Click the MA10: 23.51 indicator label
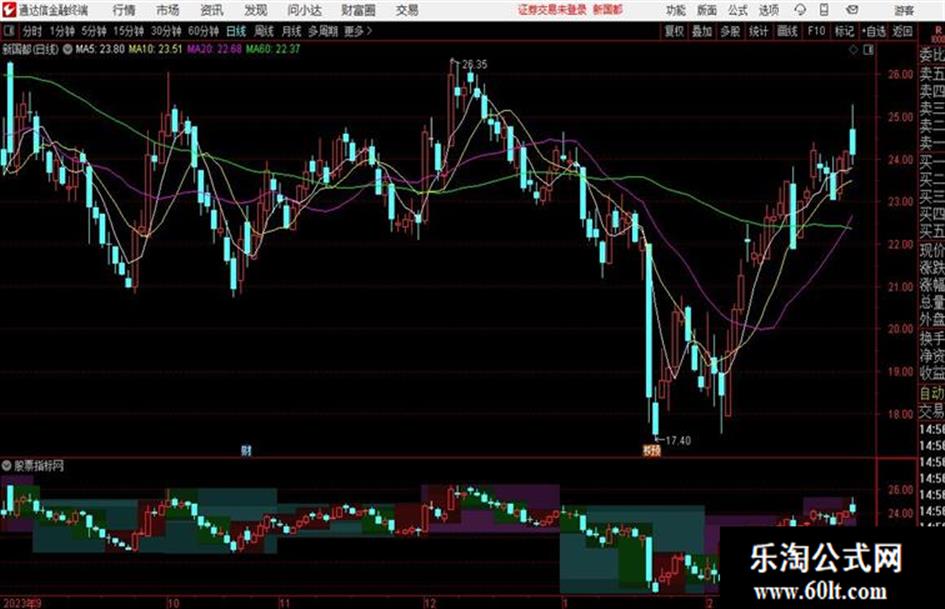This screenshot has width=945, height=609. (x=155, y=49)
